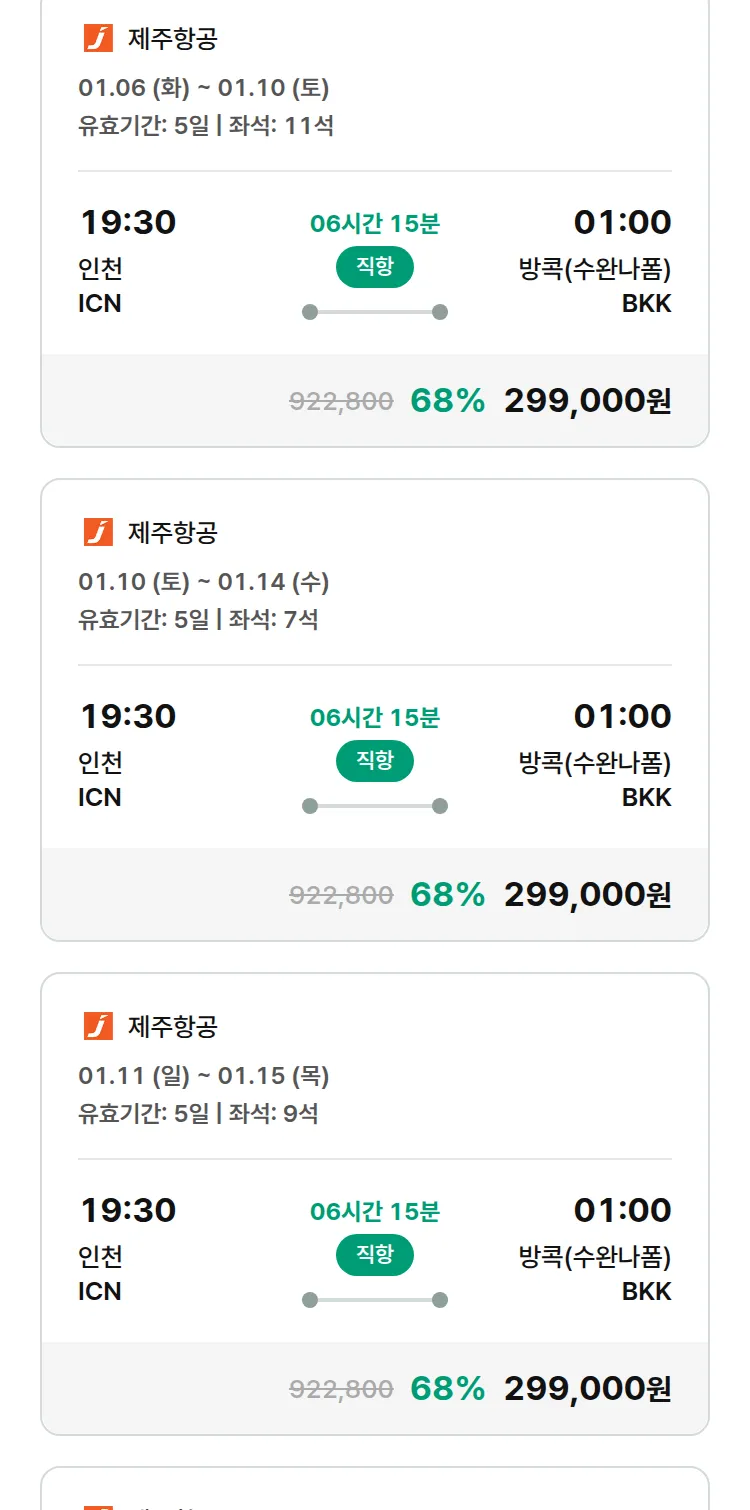Click route line on the 01.11 flight
Screen dimensions: 750x1510
pyautogui.click(x=374, y=1300)
